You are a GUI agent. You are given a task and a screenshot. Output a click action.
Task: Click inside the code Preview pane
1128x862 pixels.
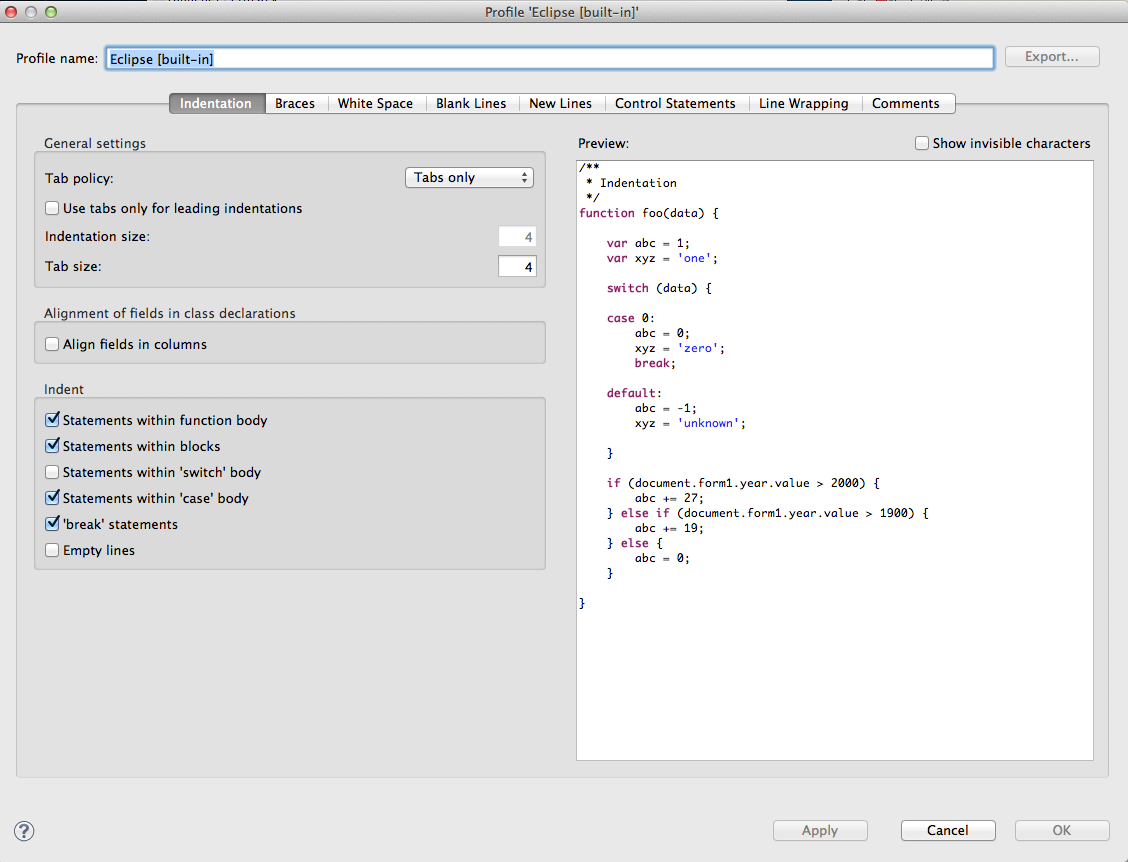point(834,660)
